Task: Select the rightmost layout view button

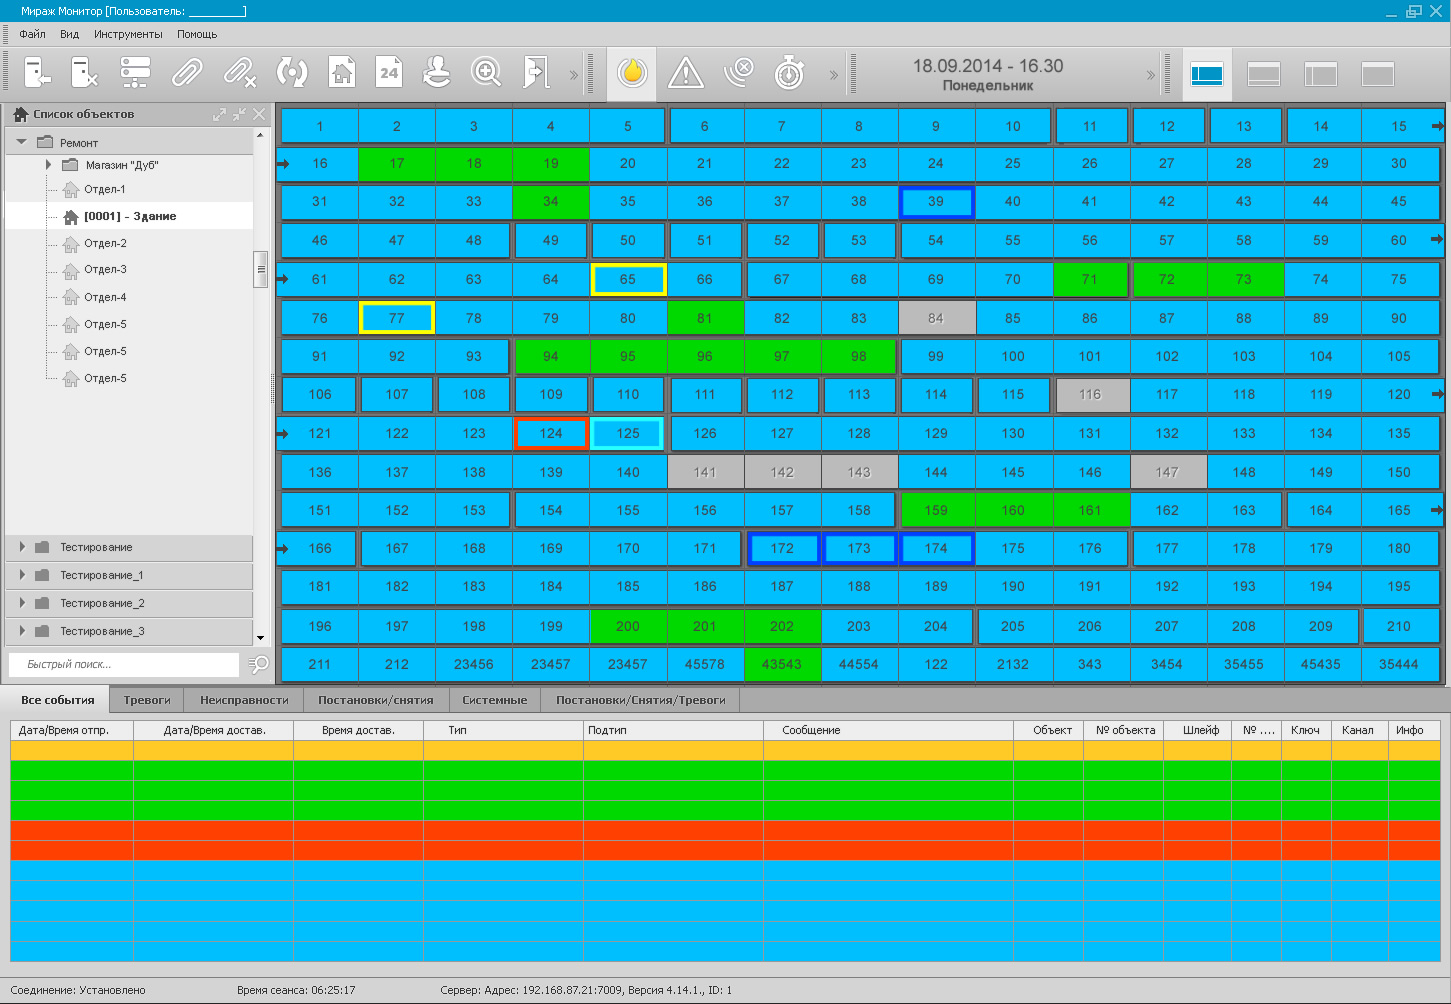Action: coord(1378,74)
